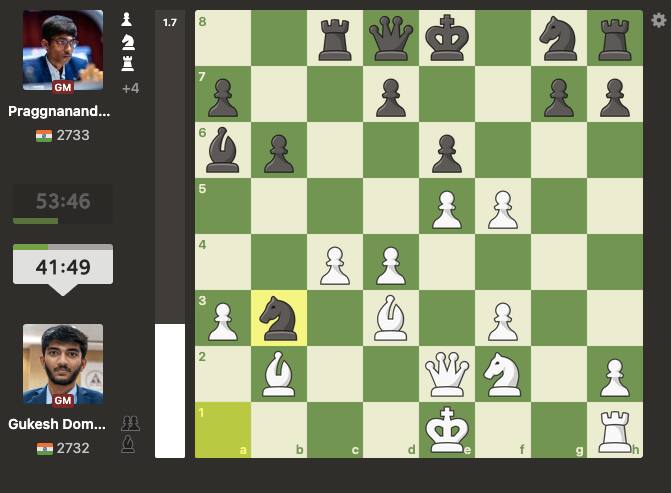Click the captured white knight icon
The height and width of the screenshot is (493, 671).
pos(128,42)
